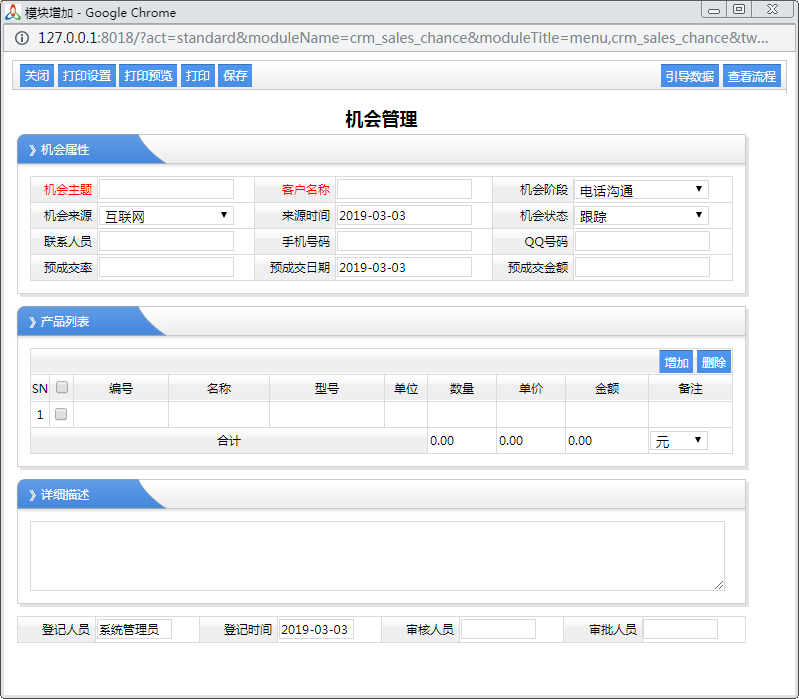799x699 pixels.
Task: Open the 机会状态 dropdown
Action: coord(641,215)
